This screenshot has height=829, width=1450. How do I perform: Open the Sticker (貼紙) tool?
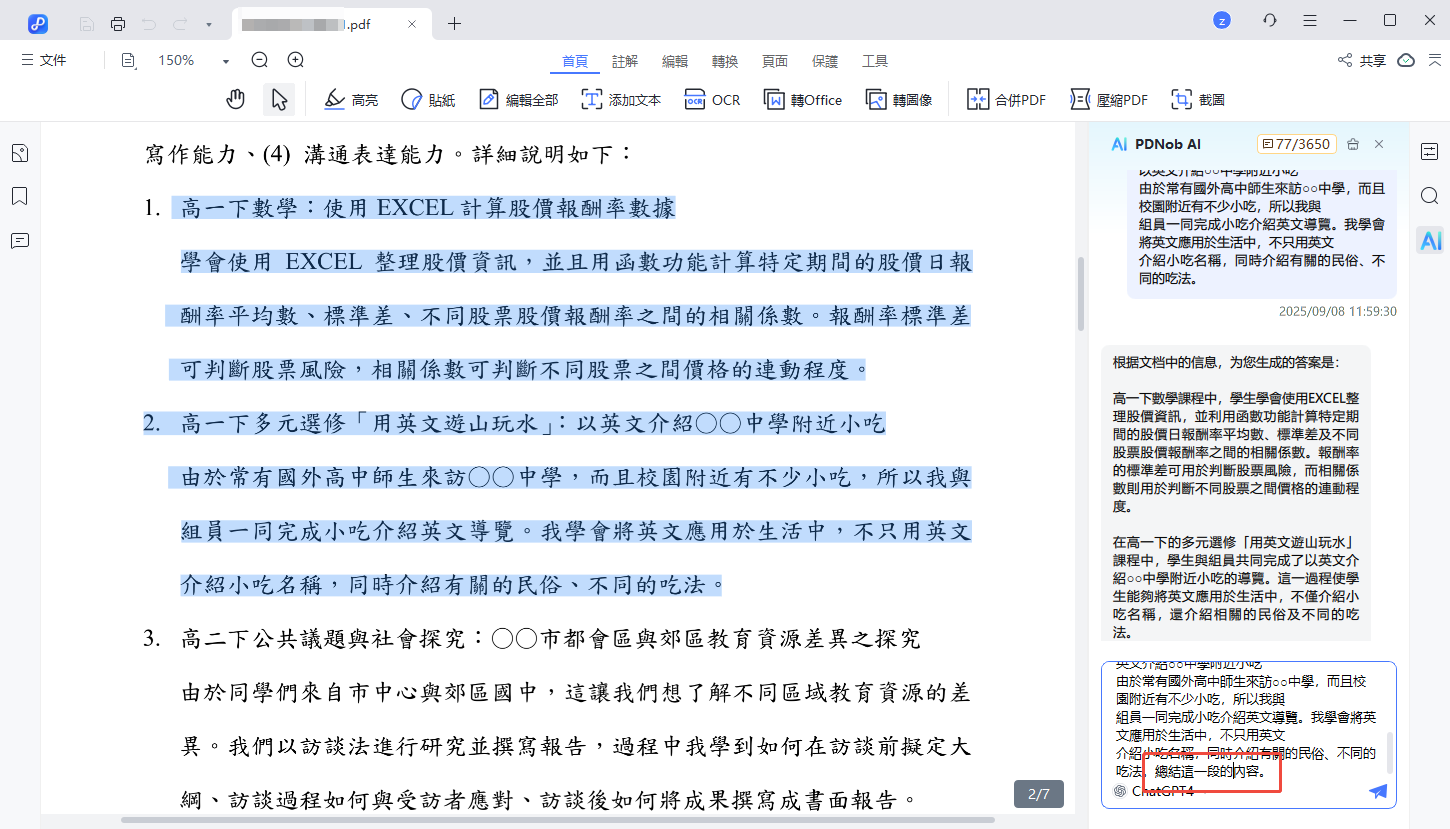tap(428, 99)
